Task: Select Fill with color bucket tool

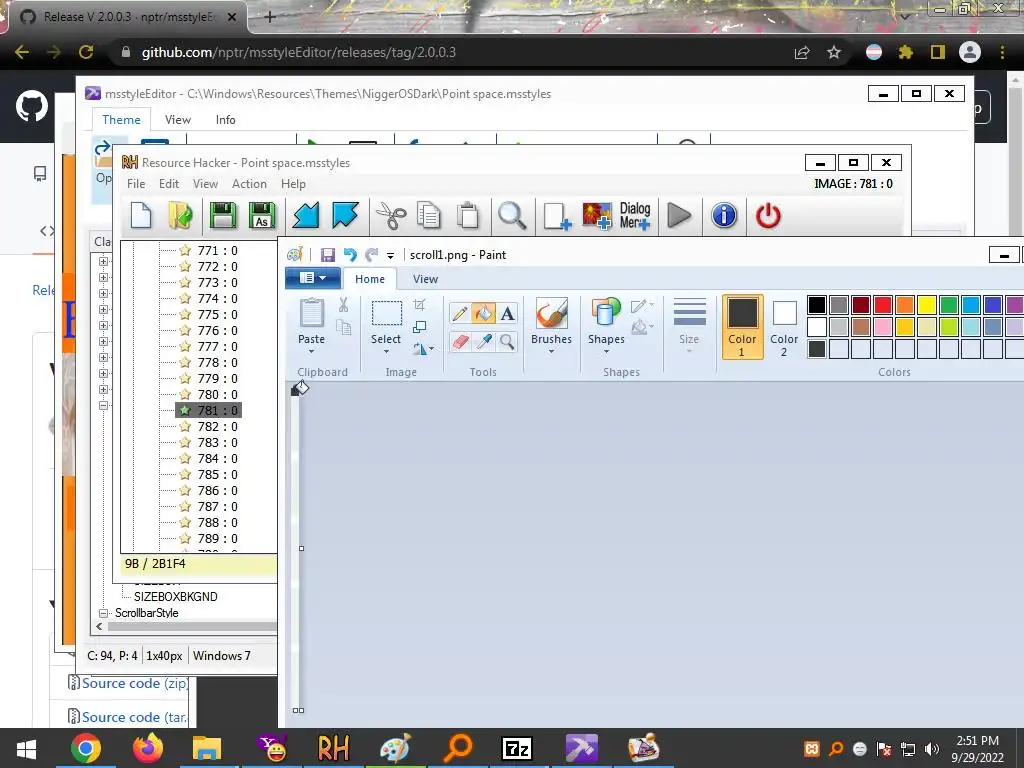Action: click(484, 313)
